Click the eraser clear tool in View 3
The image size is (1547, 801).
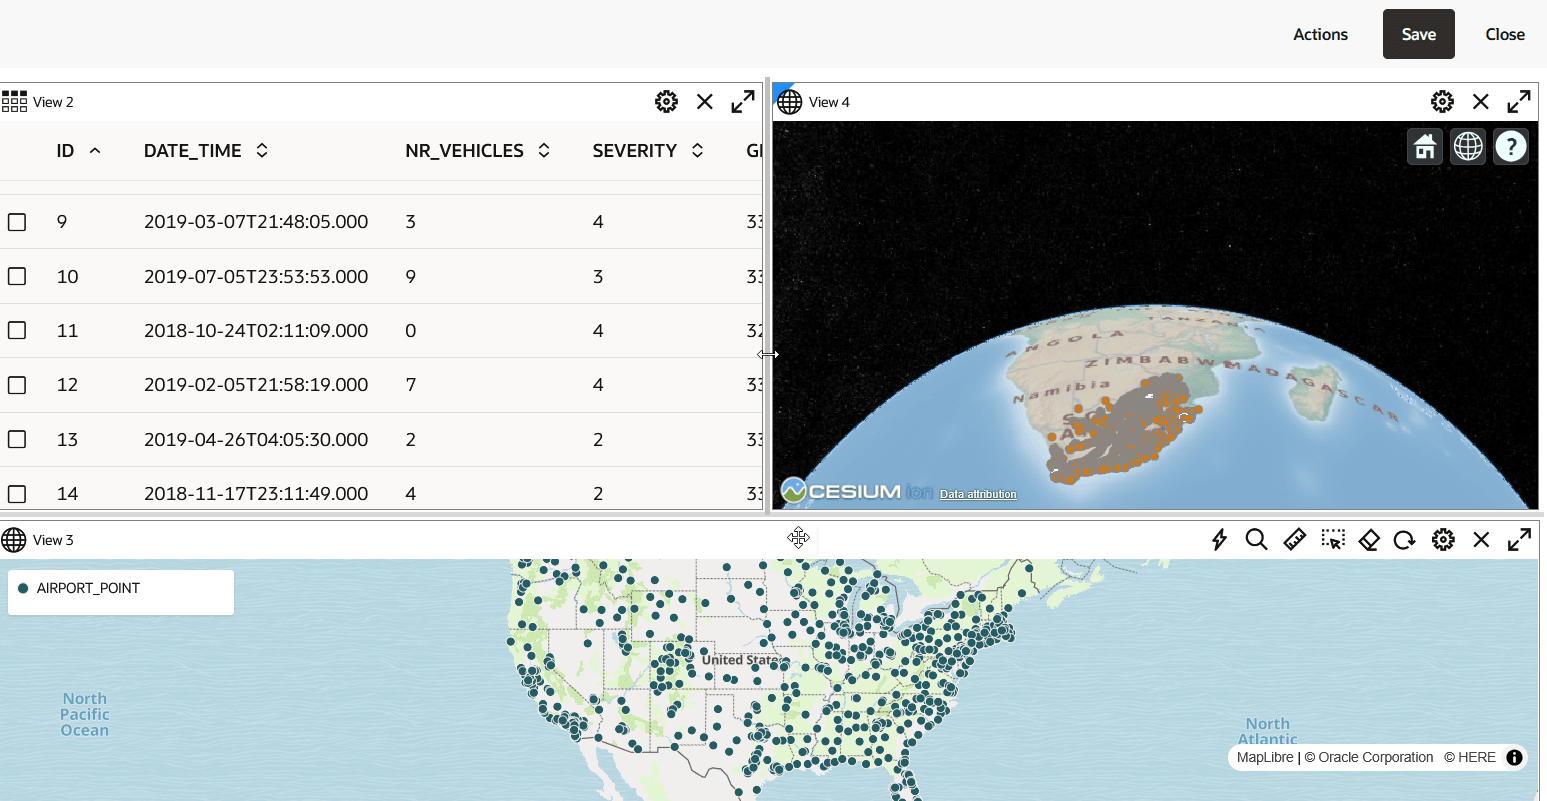coord(1370,540)
